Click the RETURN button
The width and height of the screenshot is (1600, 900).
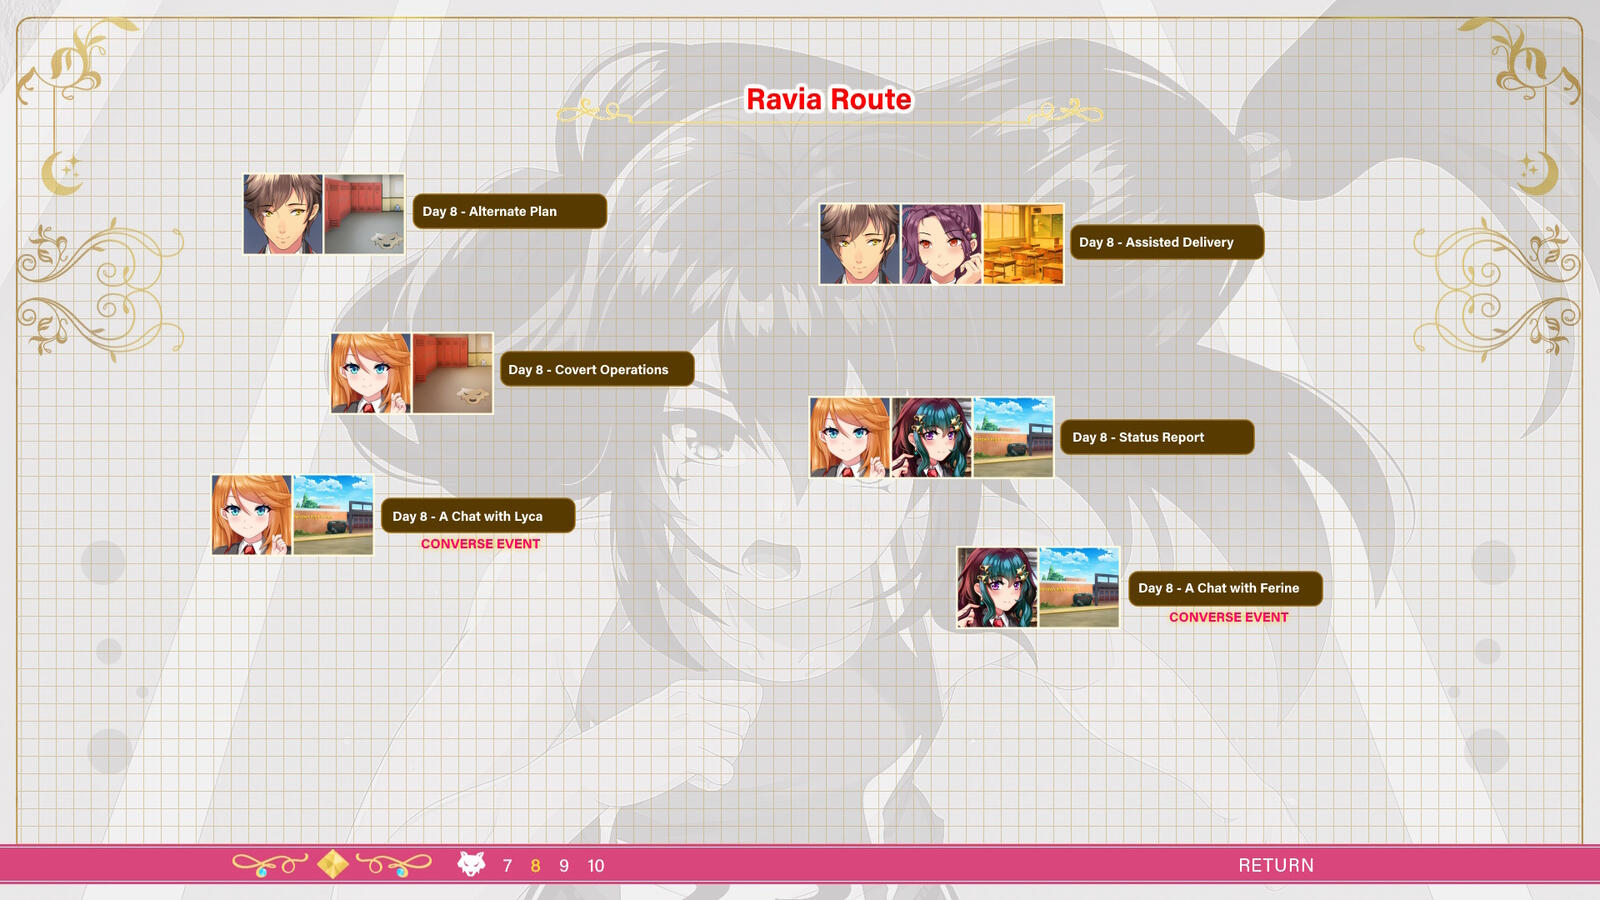[1277, 864]
